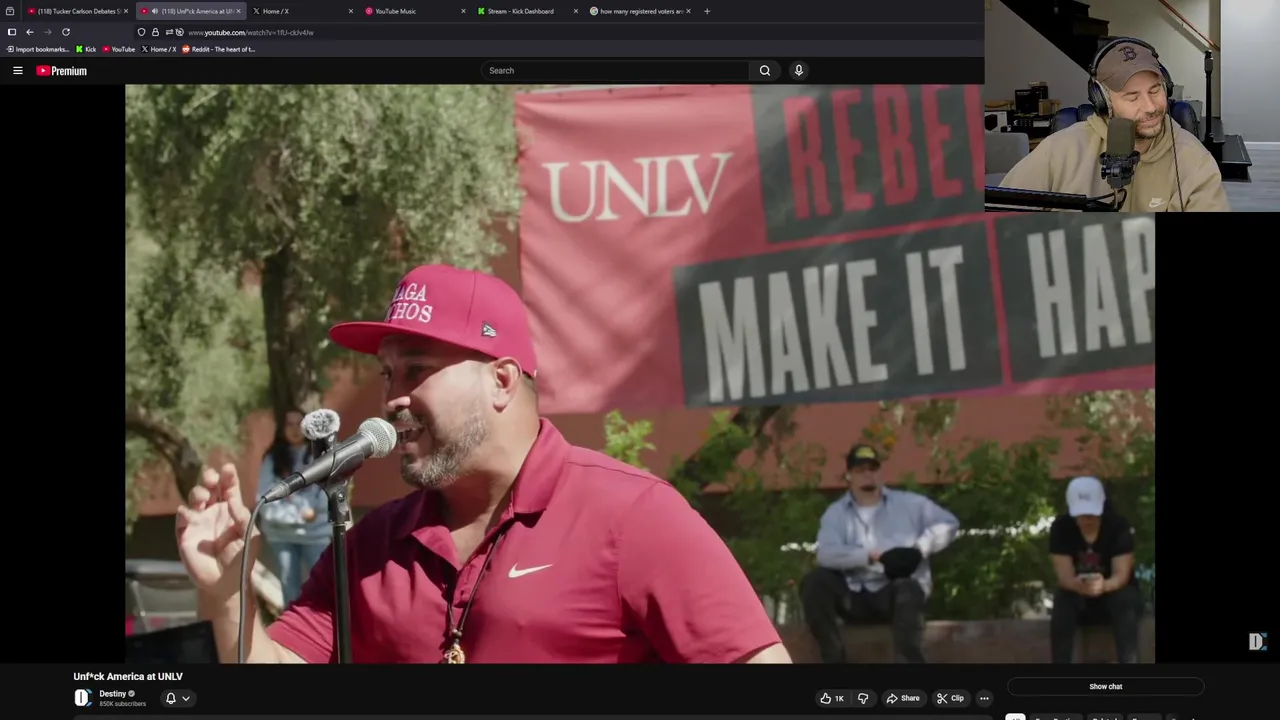Open Import bookmarks bookmark item
Viewport: 1280px width, 720px height.
coord(39,49)
